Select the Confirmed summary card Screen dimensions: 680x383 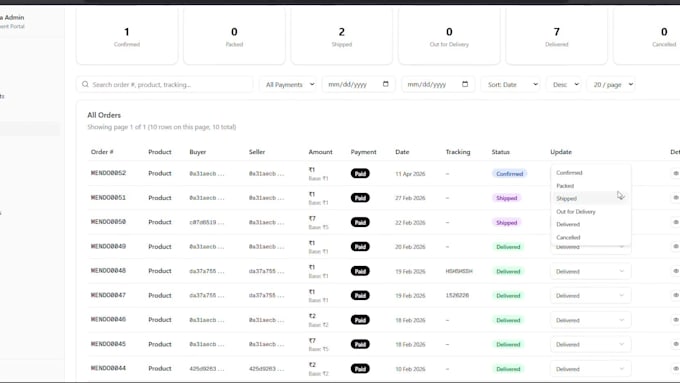point(127,37)
